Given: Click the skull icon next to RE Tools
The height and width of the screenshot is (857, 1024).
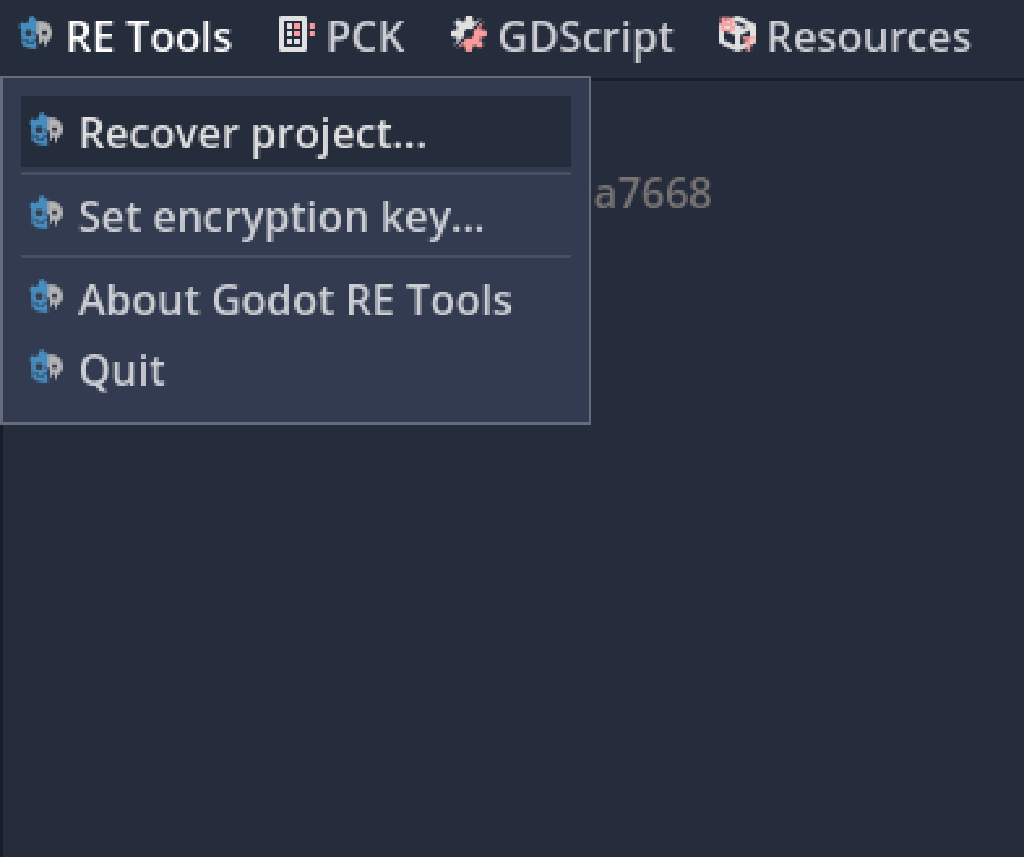Looking at the screenshot, I should 38,36.
